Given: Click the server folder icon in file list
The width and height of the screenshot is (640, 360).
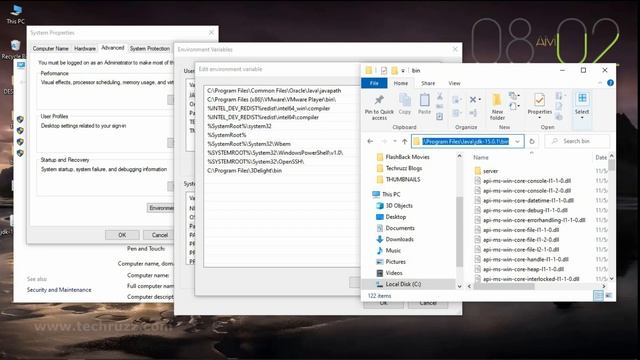Looking at the screenshot, I should (x=478, y=171).
